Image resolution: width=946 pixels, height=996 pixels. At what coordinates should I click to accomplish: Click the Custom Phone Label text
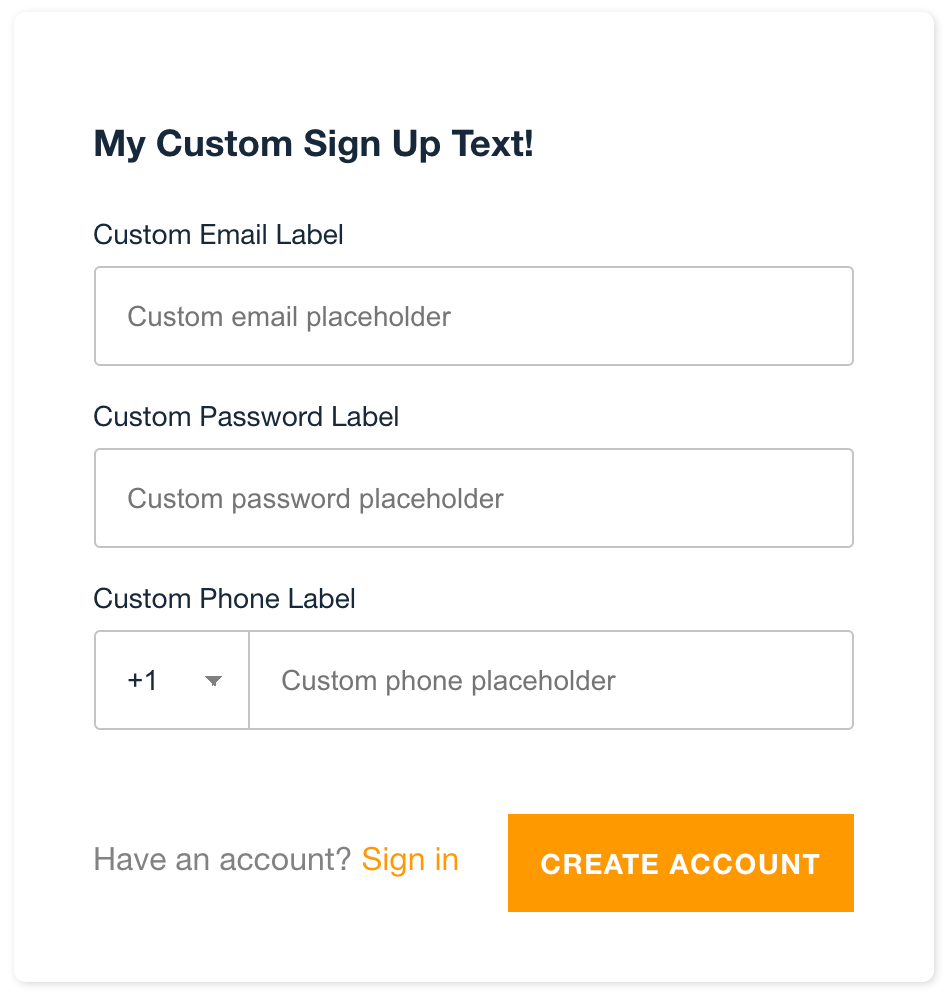click(224, 599)
